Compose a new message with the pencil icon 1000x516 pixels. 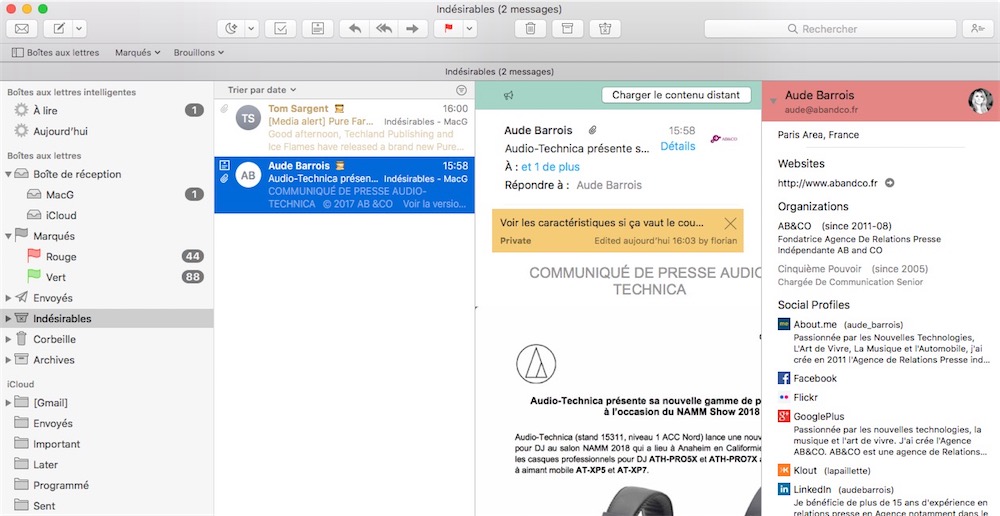point(59,29)
